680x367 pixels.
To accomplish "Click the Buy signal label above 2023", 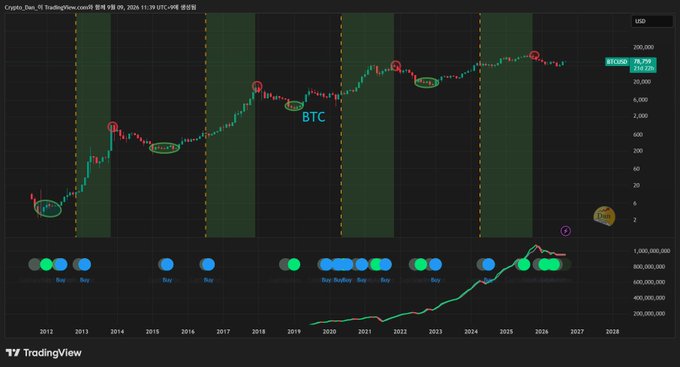I will (x=435, y=280).
